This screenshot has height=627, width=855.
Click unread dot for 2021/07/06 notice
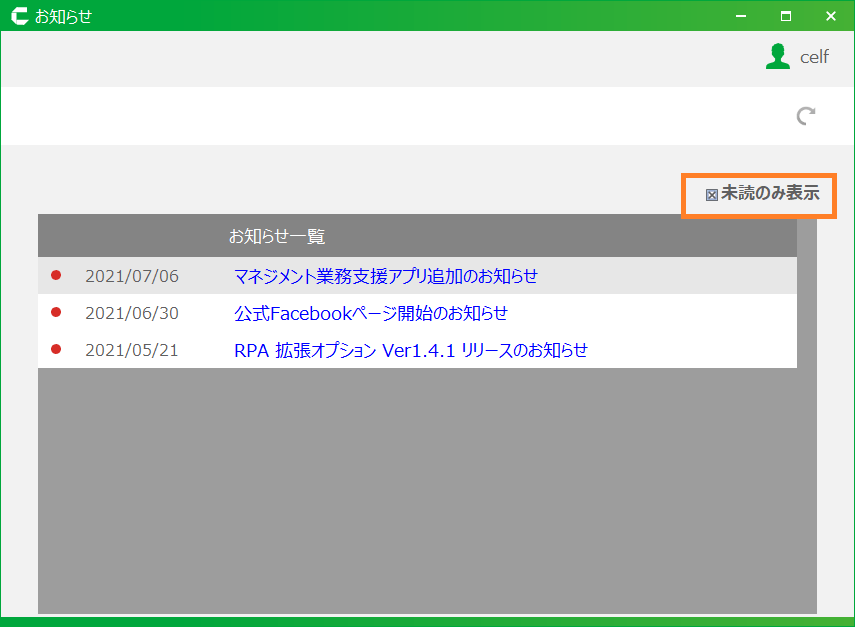56,275
